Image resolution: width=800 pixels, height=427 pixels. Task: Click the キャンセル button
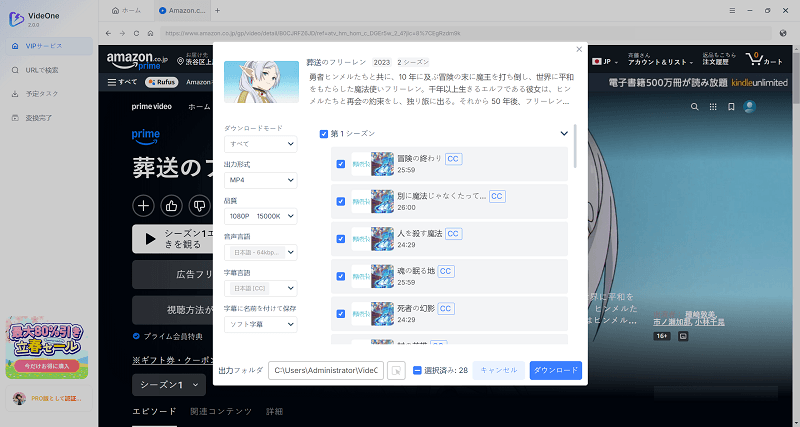point(499,370)
